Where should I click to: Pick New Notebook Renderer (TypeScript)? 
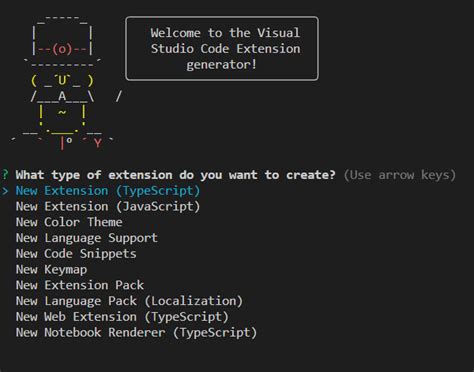point(136,333)
